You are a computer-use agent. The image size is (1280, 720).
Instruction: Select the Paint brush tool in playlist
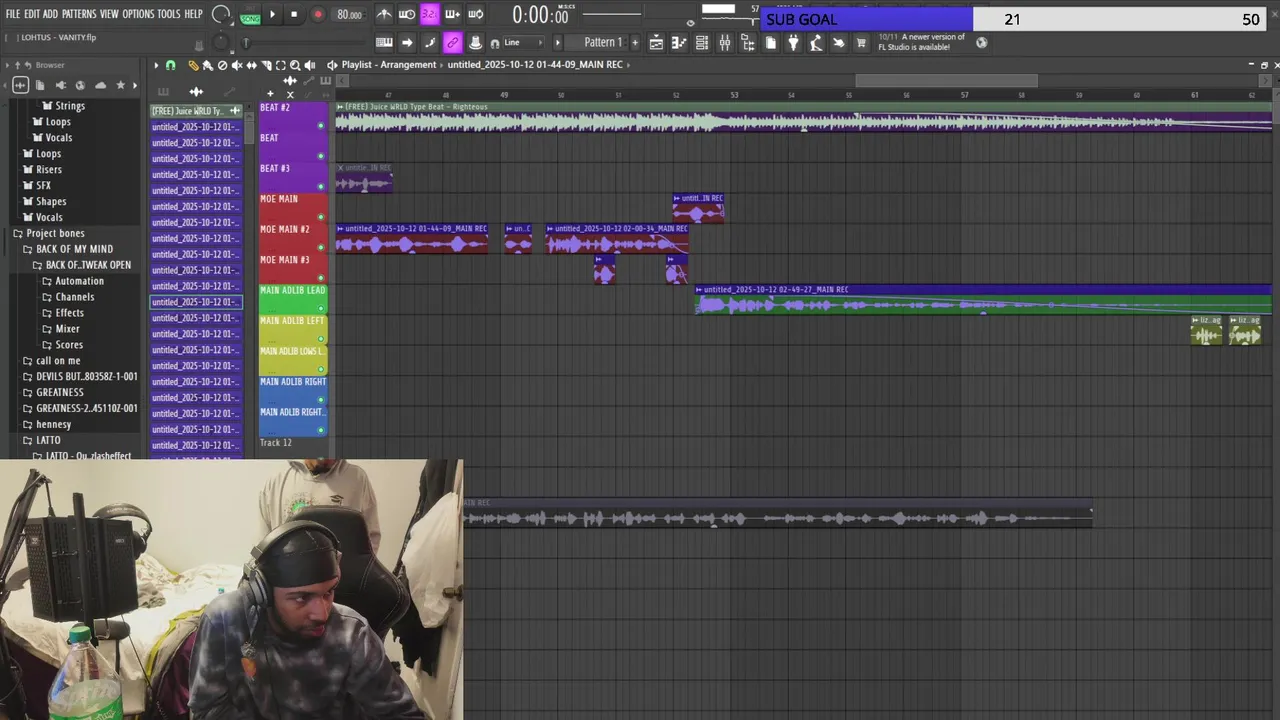208,65
